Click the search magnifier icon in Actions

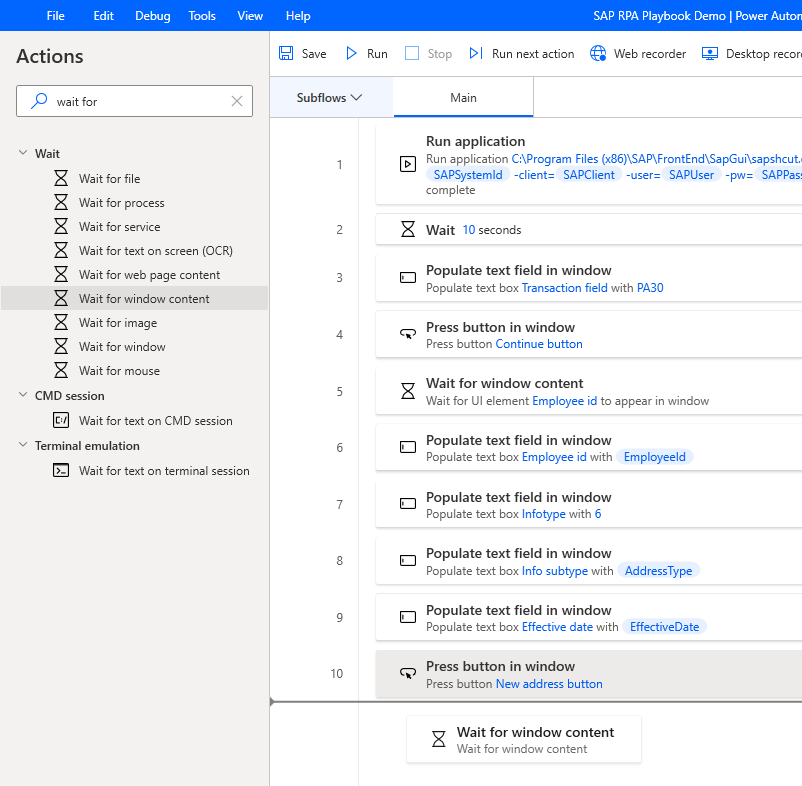click(x=39, y=101)
